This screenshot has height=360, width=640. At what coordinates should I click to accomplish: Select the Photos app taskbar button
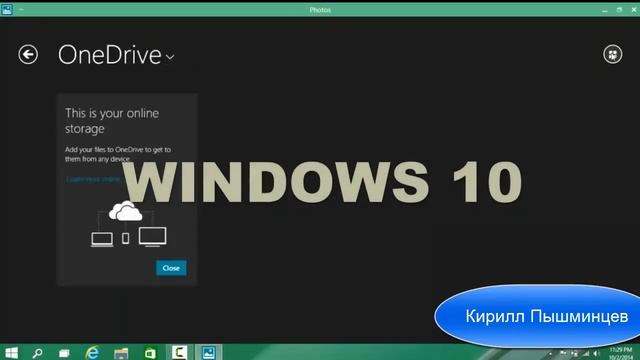[x=209, y=352]
